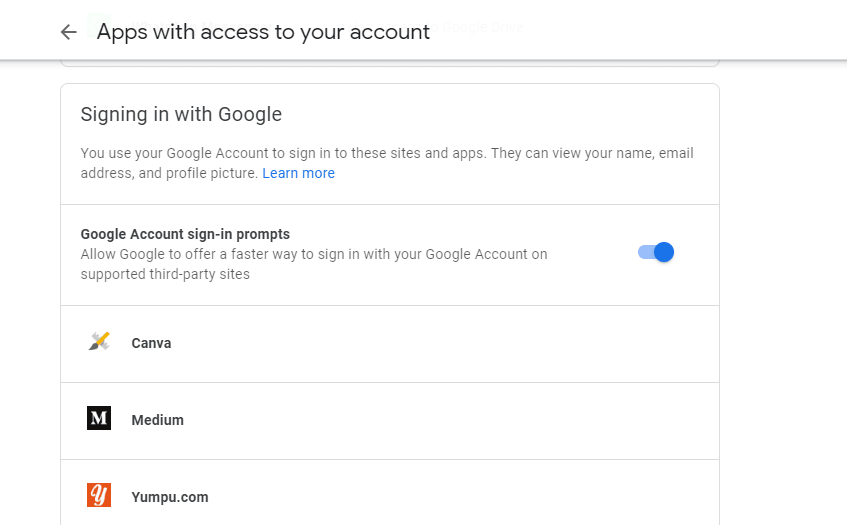Click empty space in the Yumpu.com row
Screen dimensions: 847x525
(x=432, y=493)
